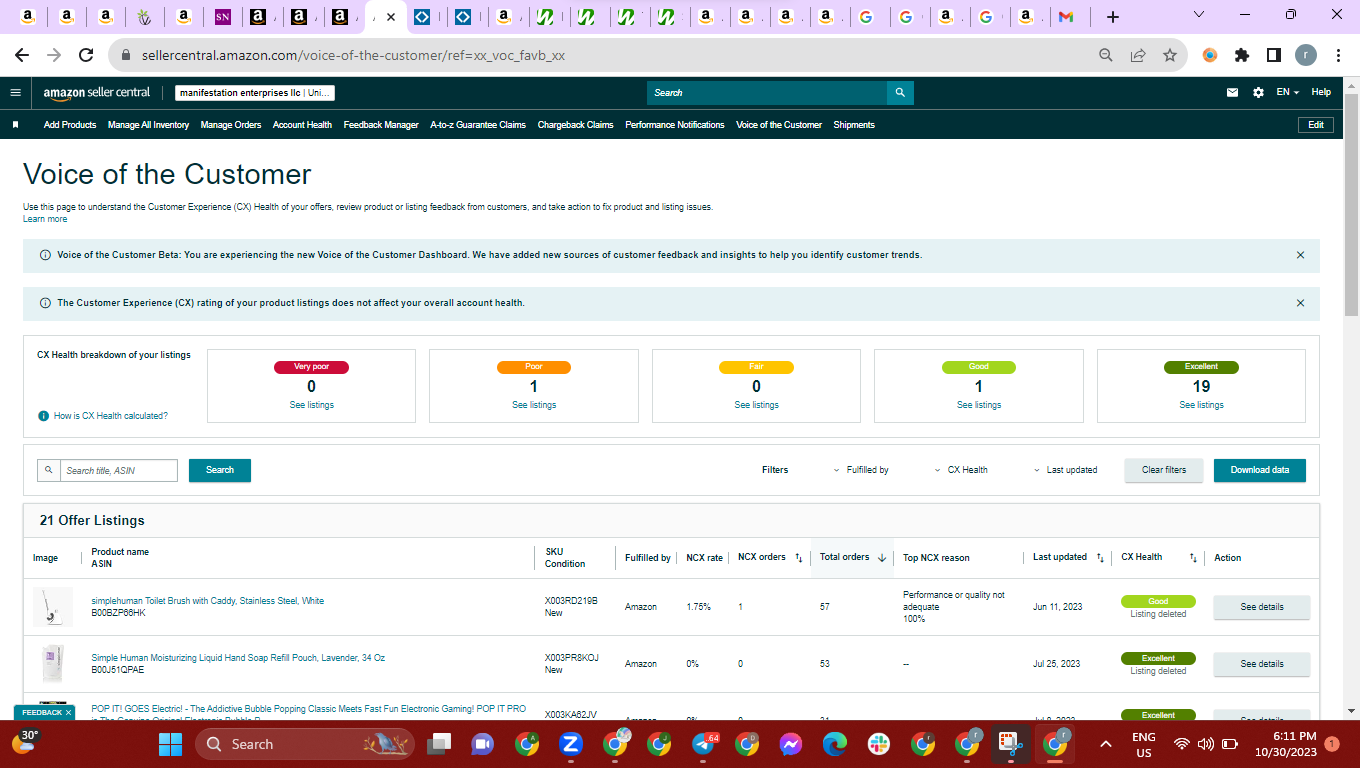Open the How is CX Health calculated link
Screen dimensions: 1360x768
[x=111, y=416]
